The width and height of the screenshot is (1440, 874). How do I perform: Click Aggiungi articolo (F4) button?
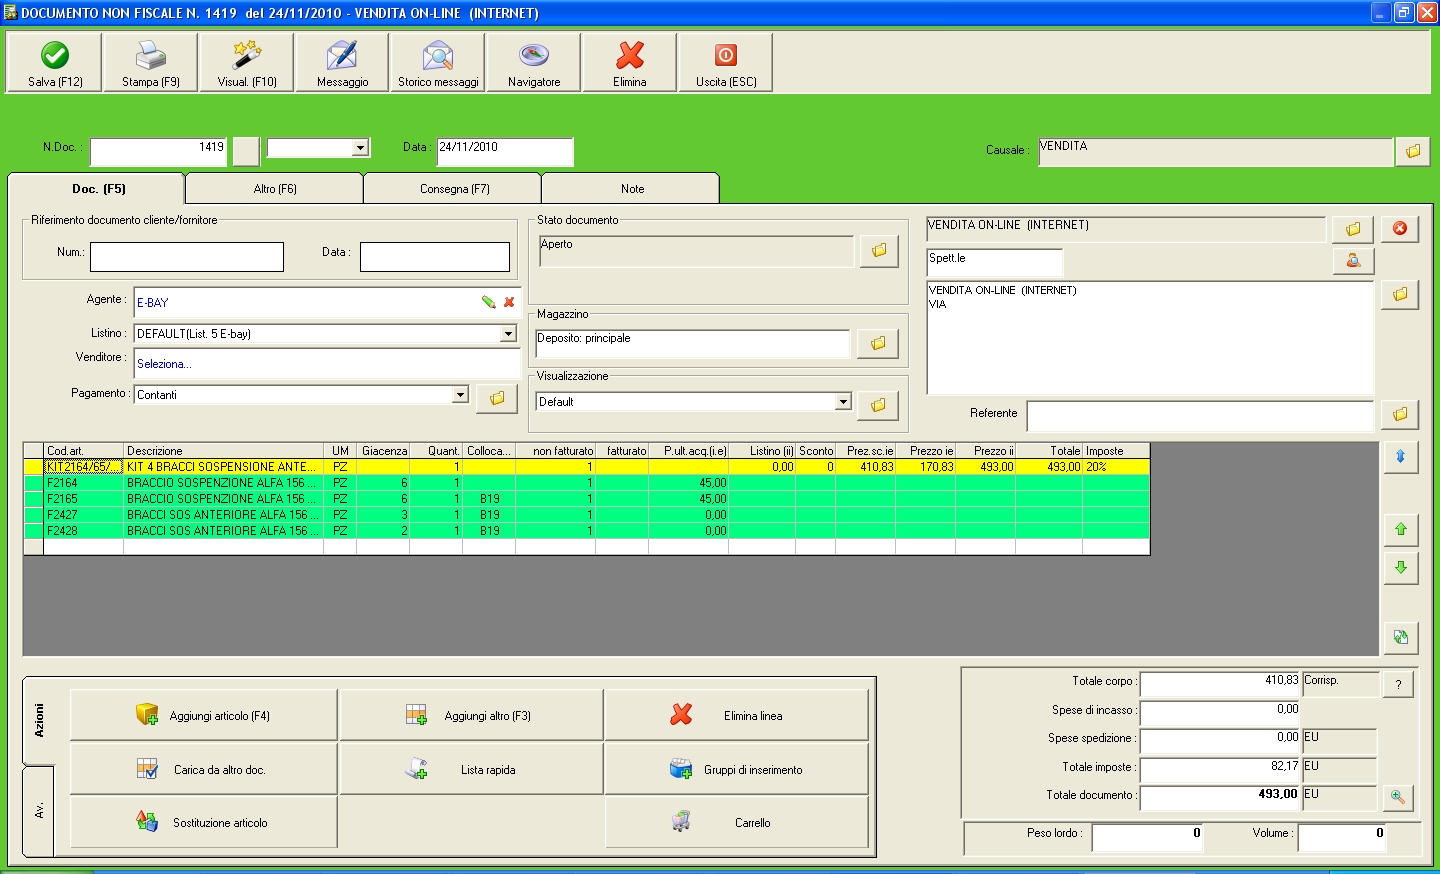[204, 716]
